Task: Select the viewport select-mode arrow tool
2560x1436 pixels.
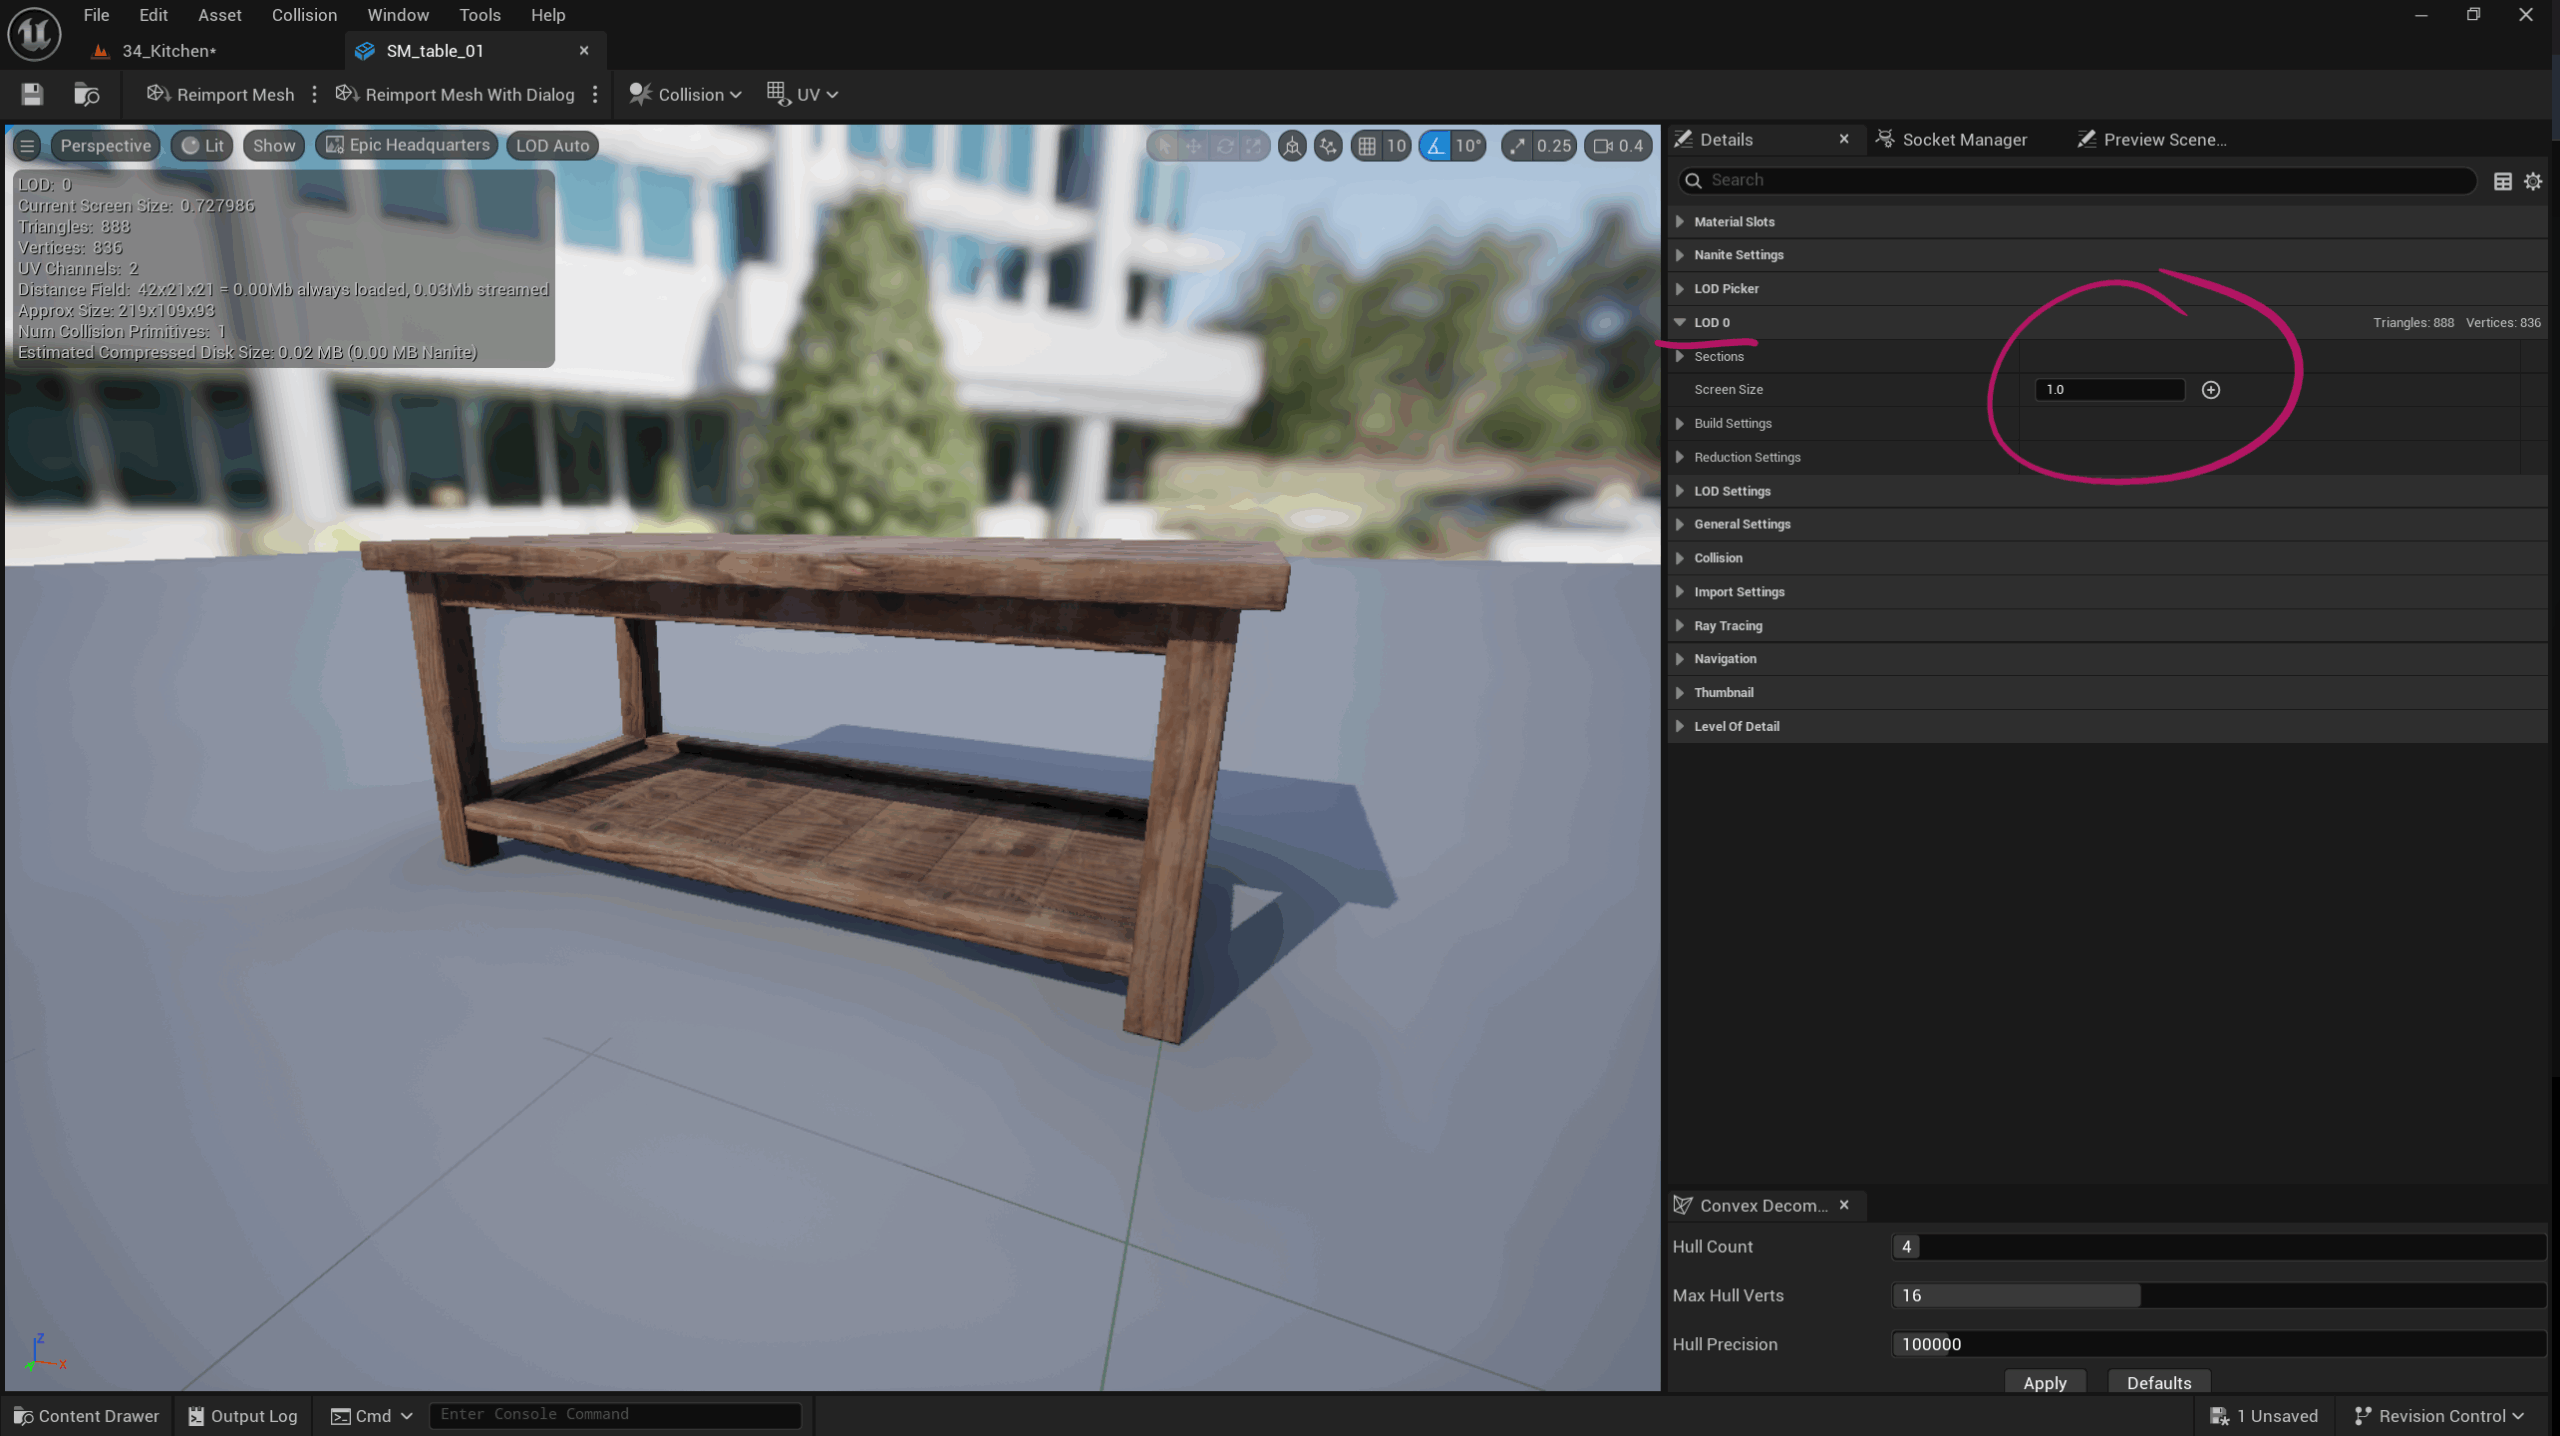Action: [x=1164, y=146]
